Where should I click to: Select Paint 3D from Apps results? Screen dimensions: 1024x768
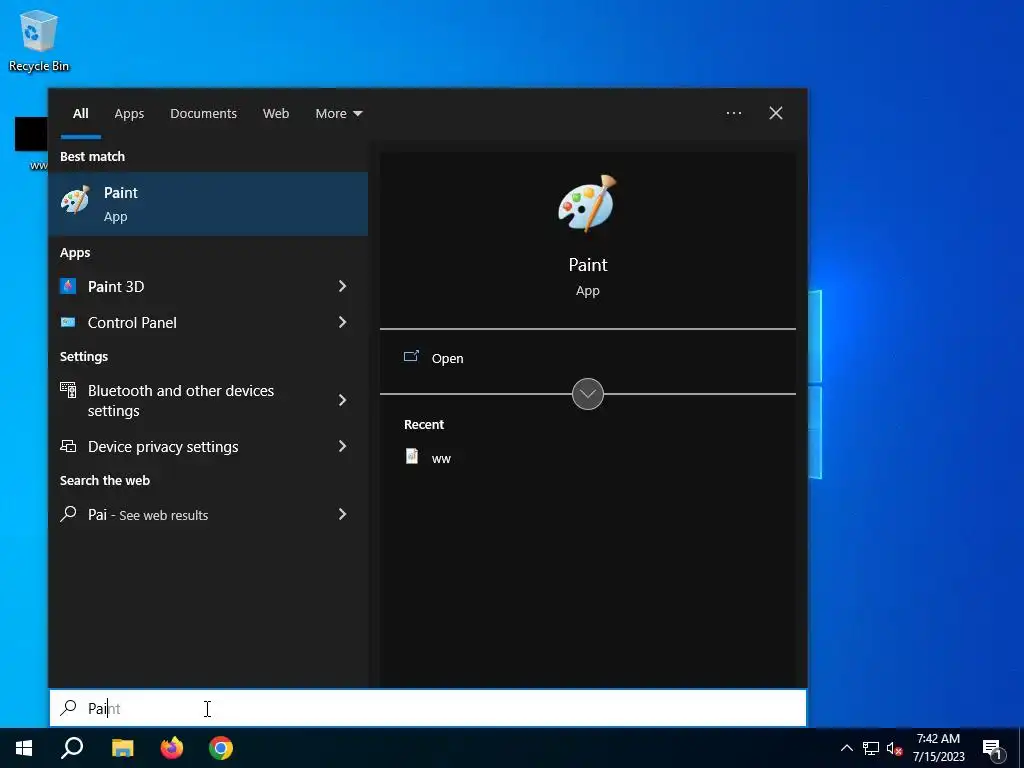pos(208,286)
